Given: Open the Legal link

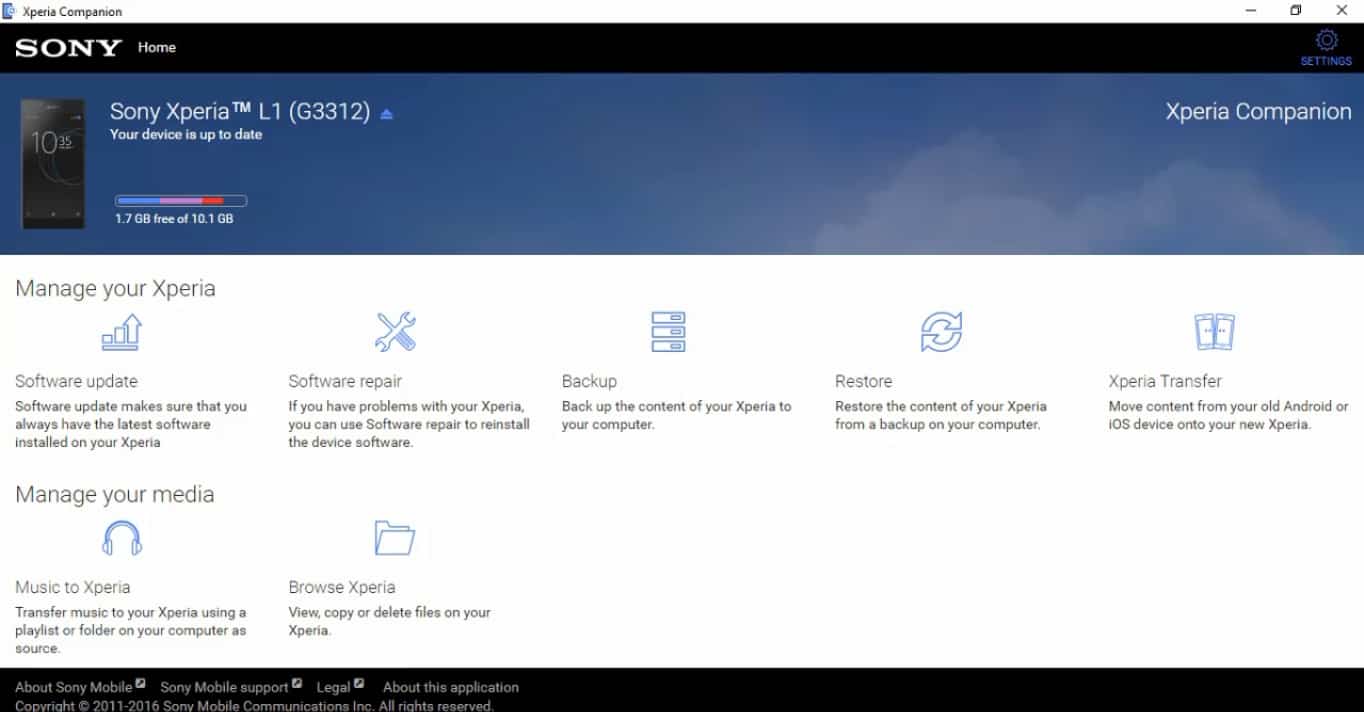Looking at the screenshot, I should [x=333, y=687].
